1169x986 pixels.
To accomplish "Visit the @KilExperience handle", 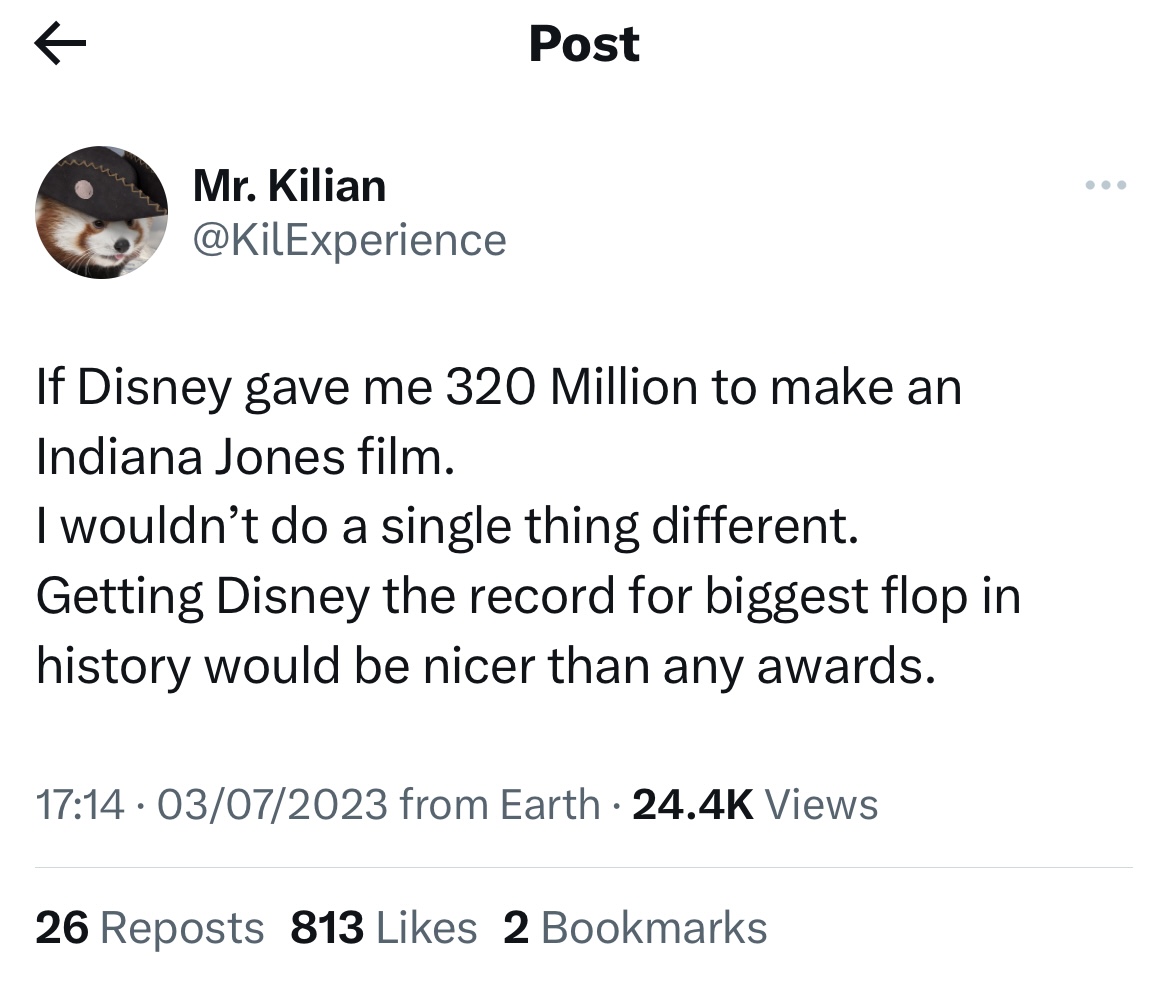I will 349,240.
